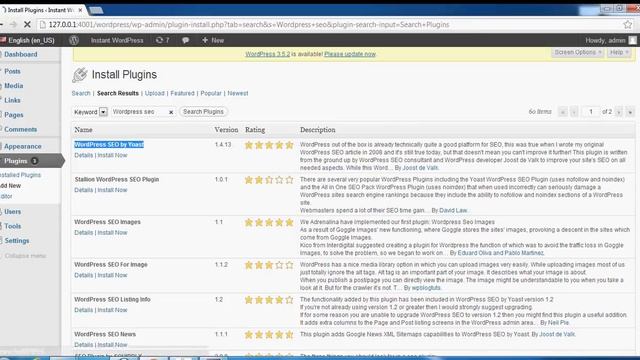This screenshot has width=640, height=360.
Task: Switch to the Popular tab
Action: coord(211,93)
